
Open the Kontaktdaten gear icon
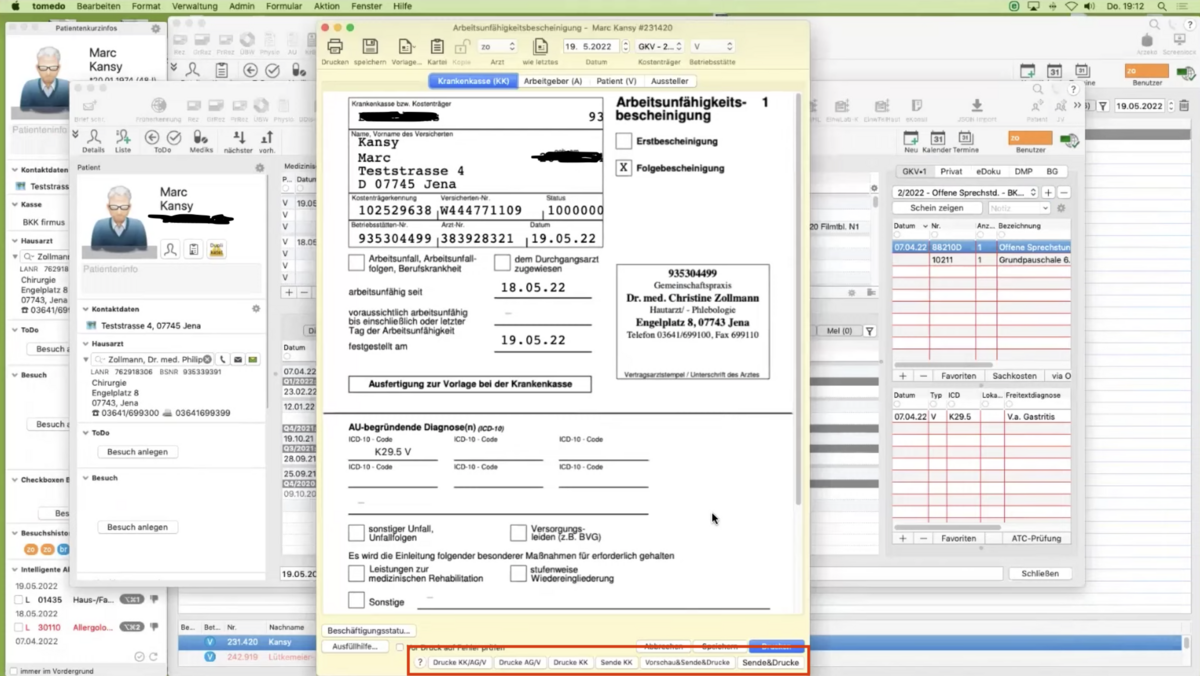click(256, 309)
